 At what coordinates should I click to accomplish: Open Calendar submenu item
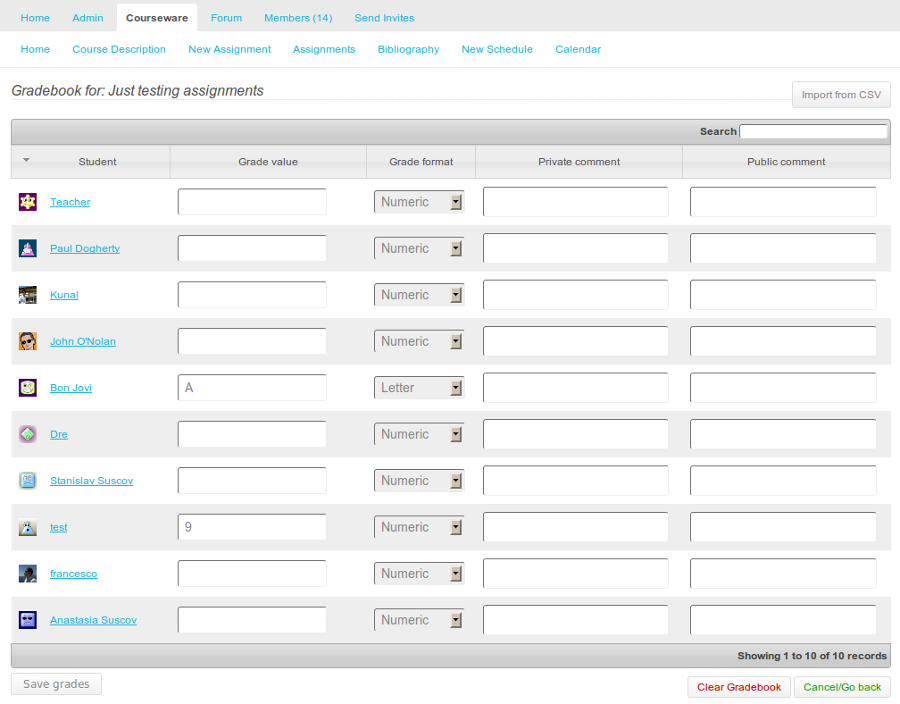tap(578, 49)
